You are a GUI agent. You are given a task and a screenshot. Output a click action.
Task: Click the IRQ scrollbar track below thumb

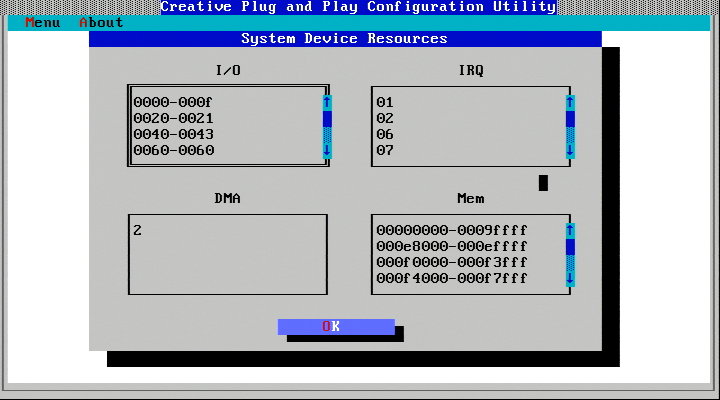(570, 135)
